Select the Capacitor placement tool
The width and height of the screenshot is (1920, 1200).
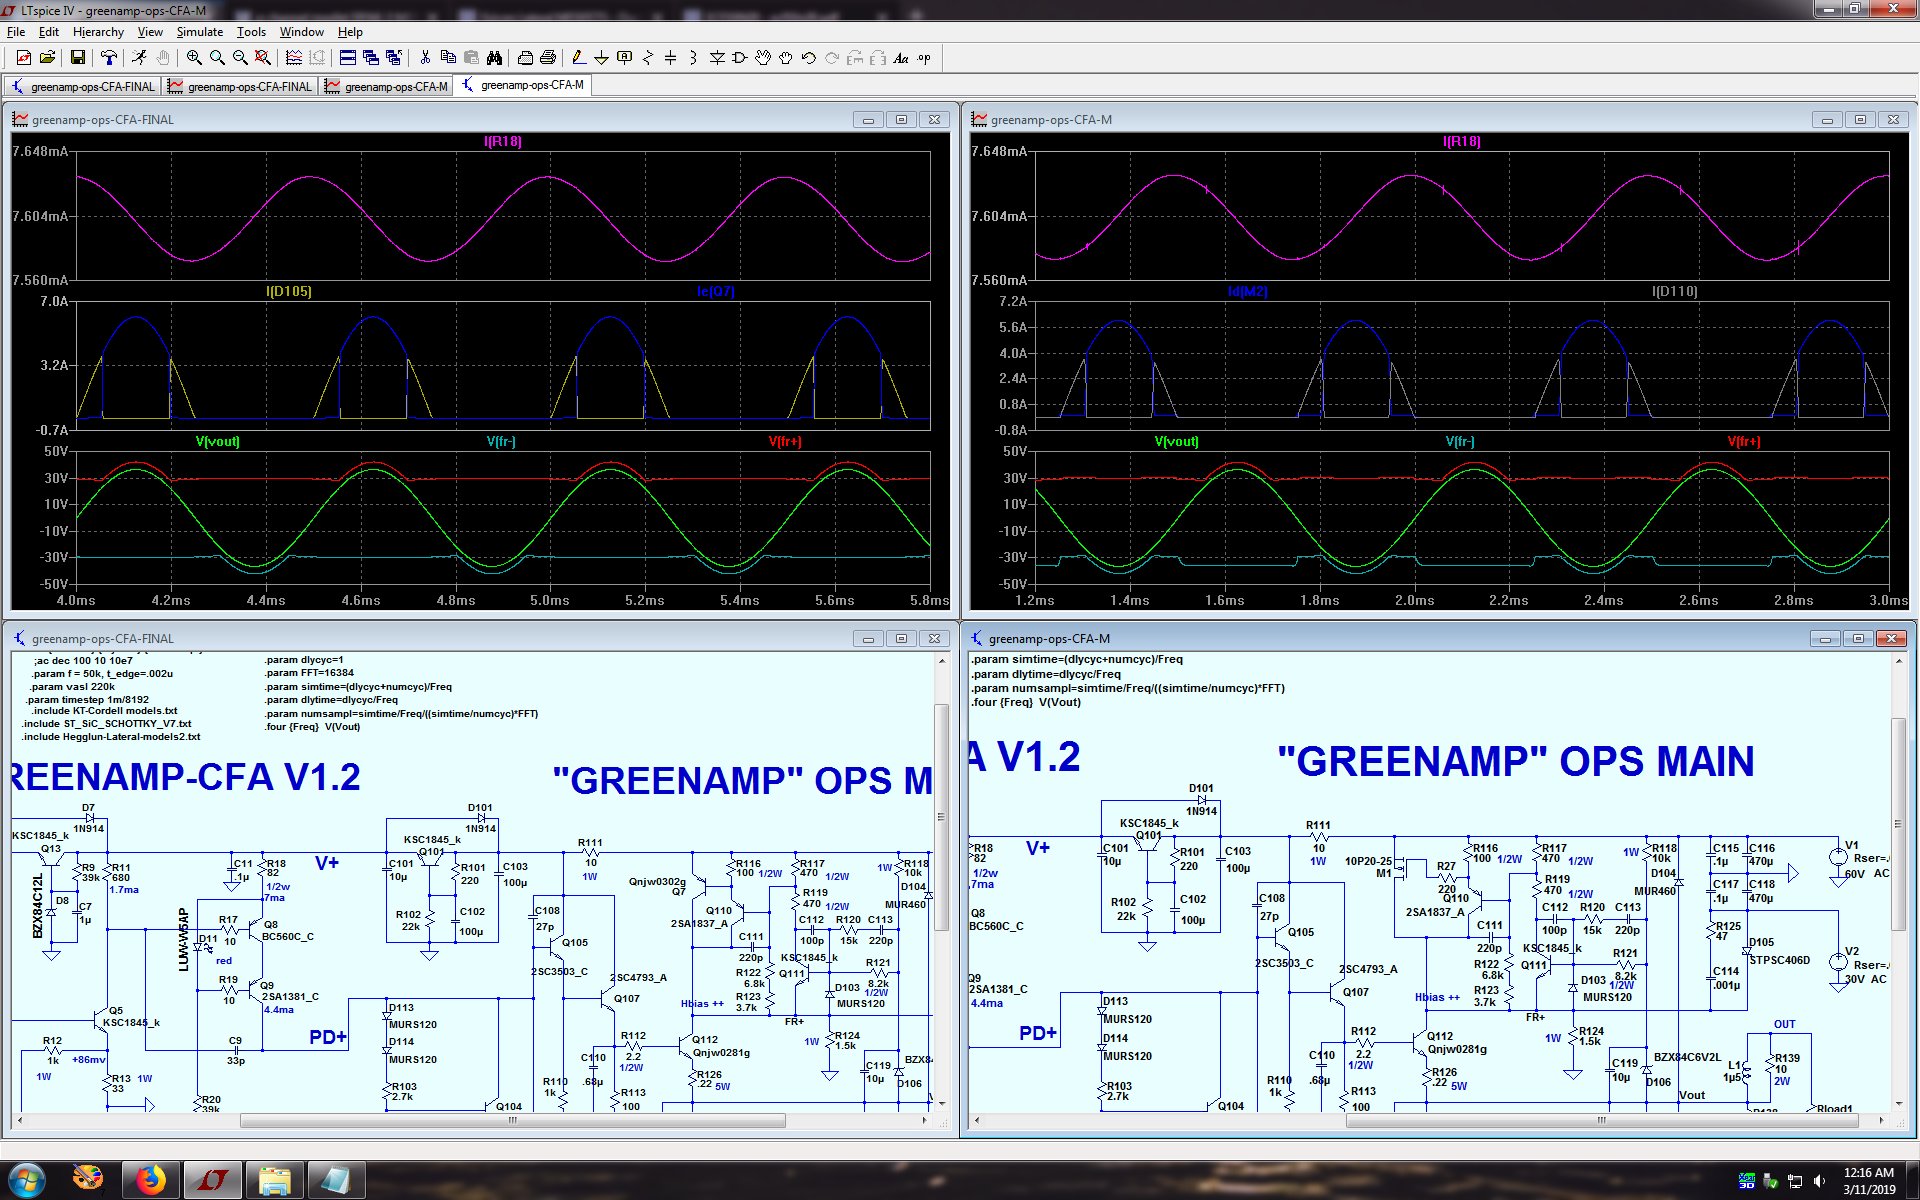coord(670,58)
